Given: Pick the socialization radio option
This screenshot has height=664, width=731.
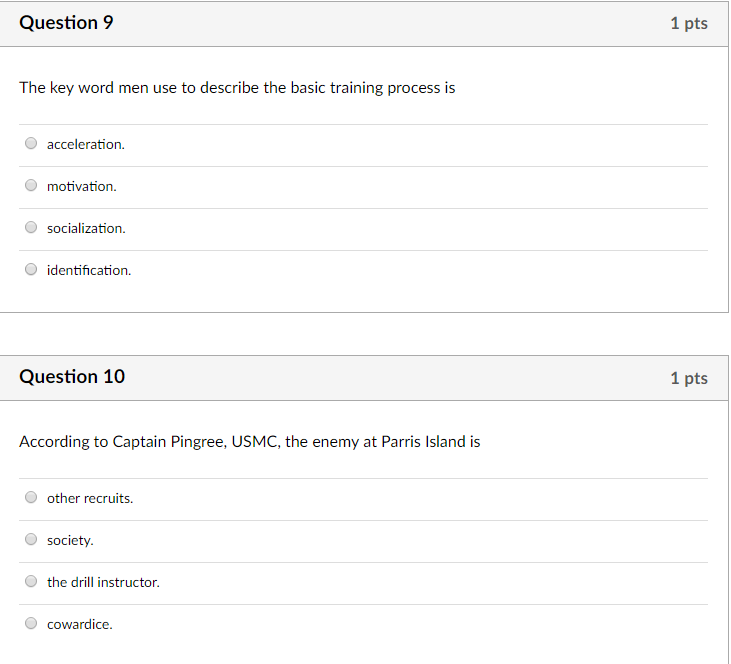Looking at the screenshot, I should (31, 227).
